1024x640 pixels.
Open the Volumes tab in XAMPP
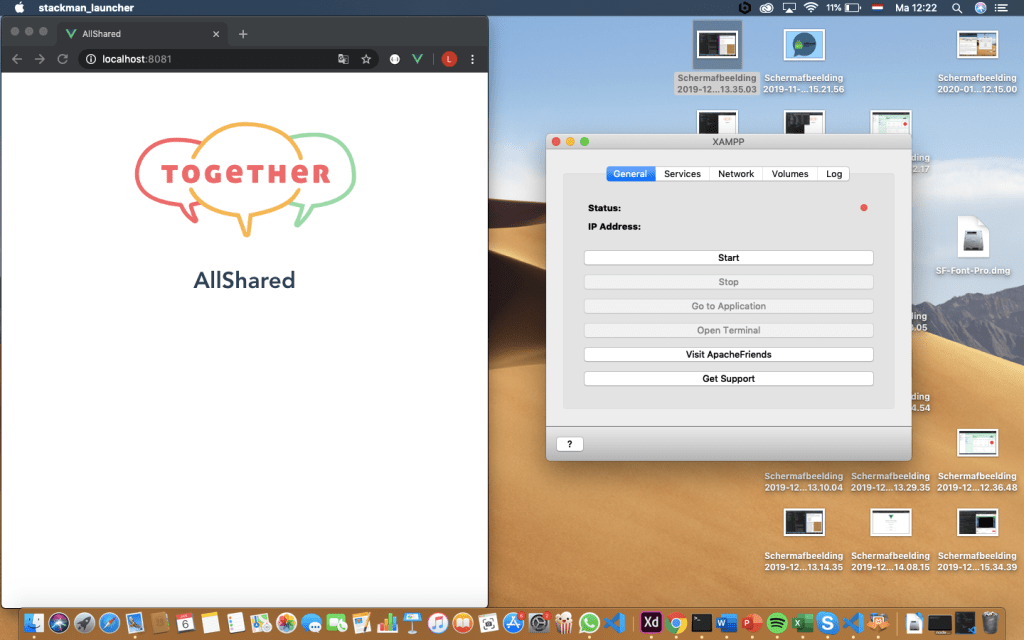[x=790, y=174]
